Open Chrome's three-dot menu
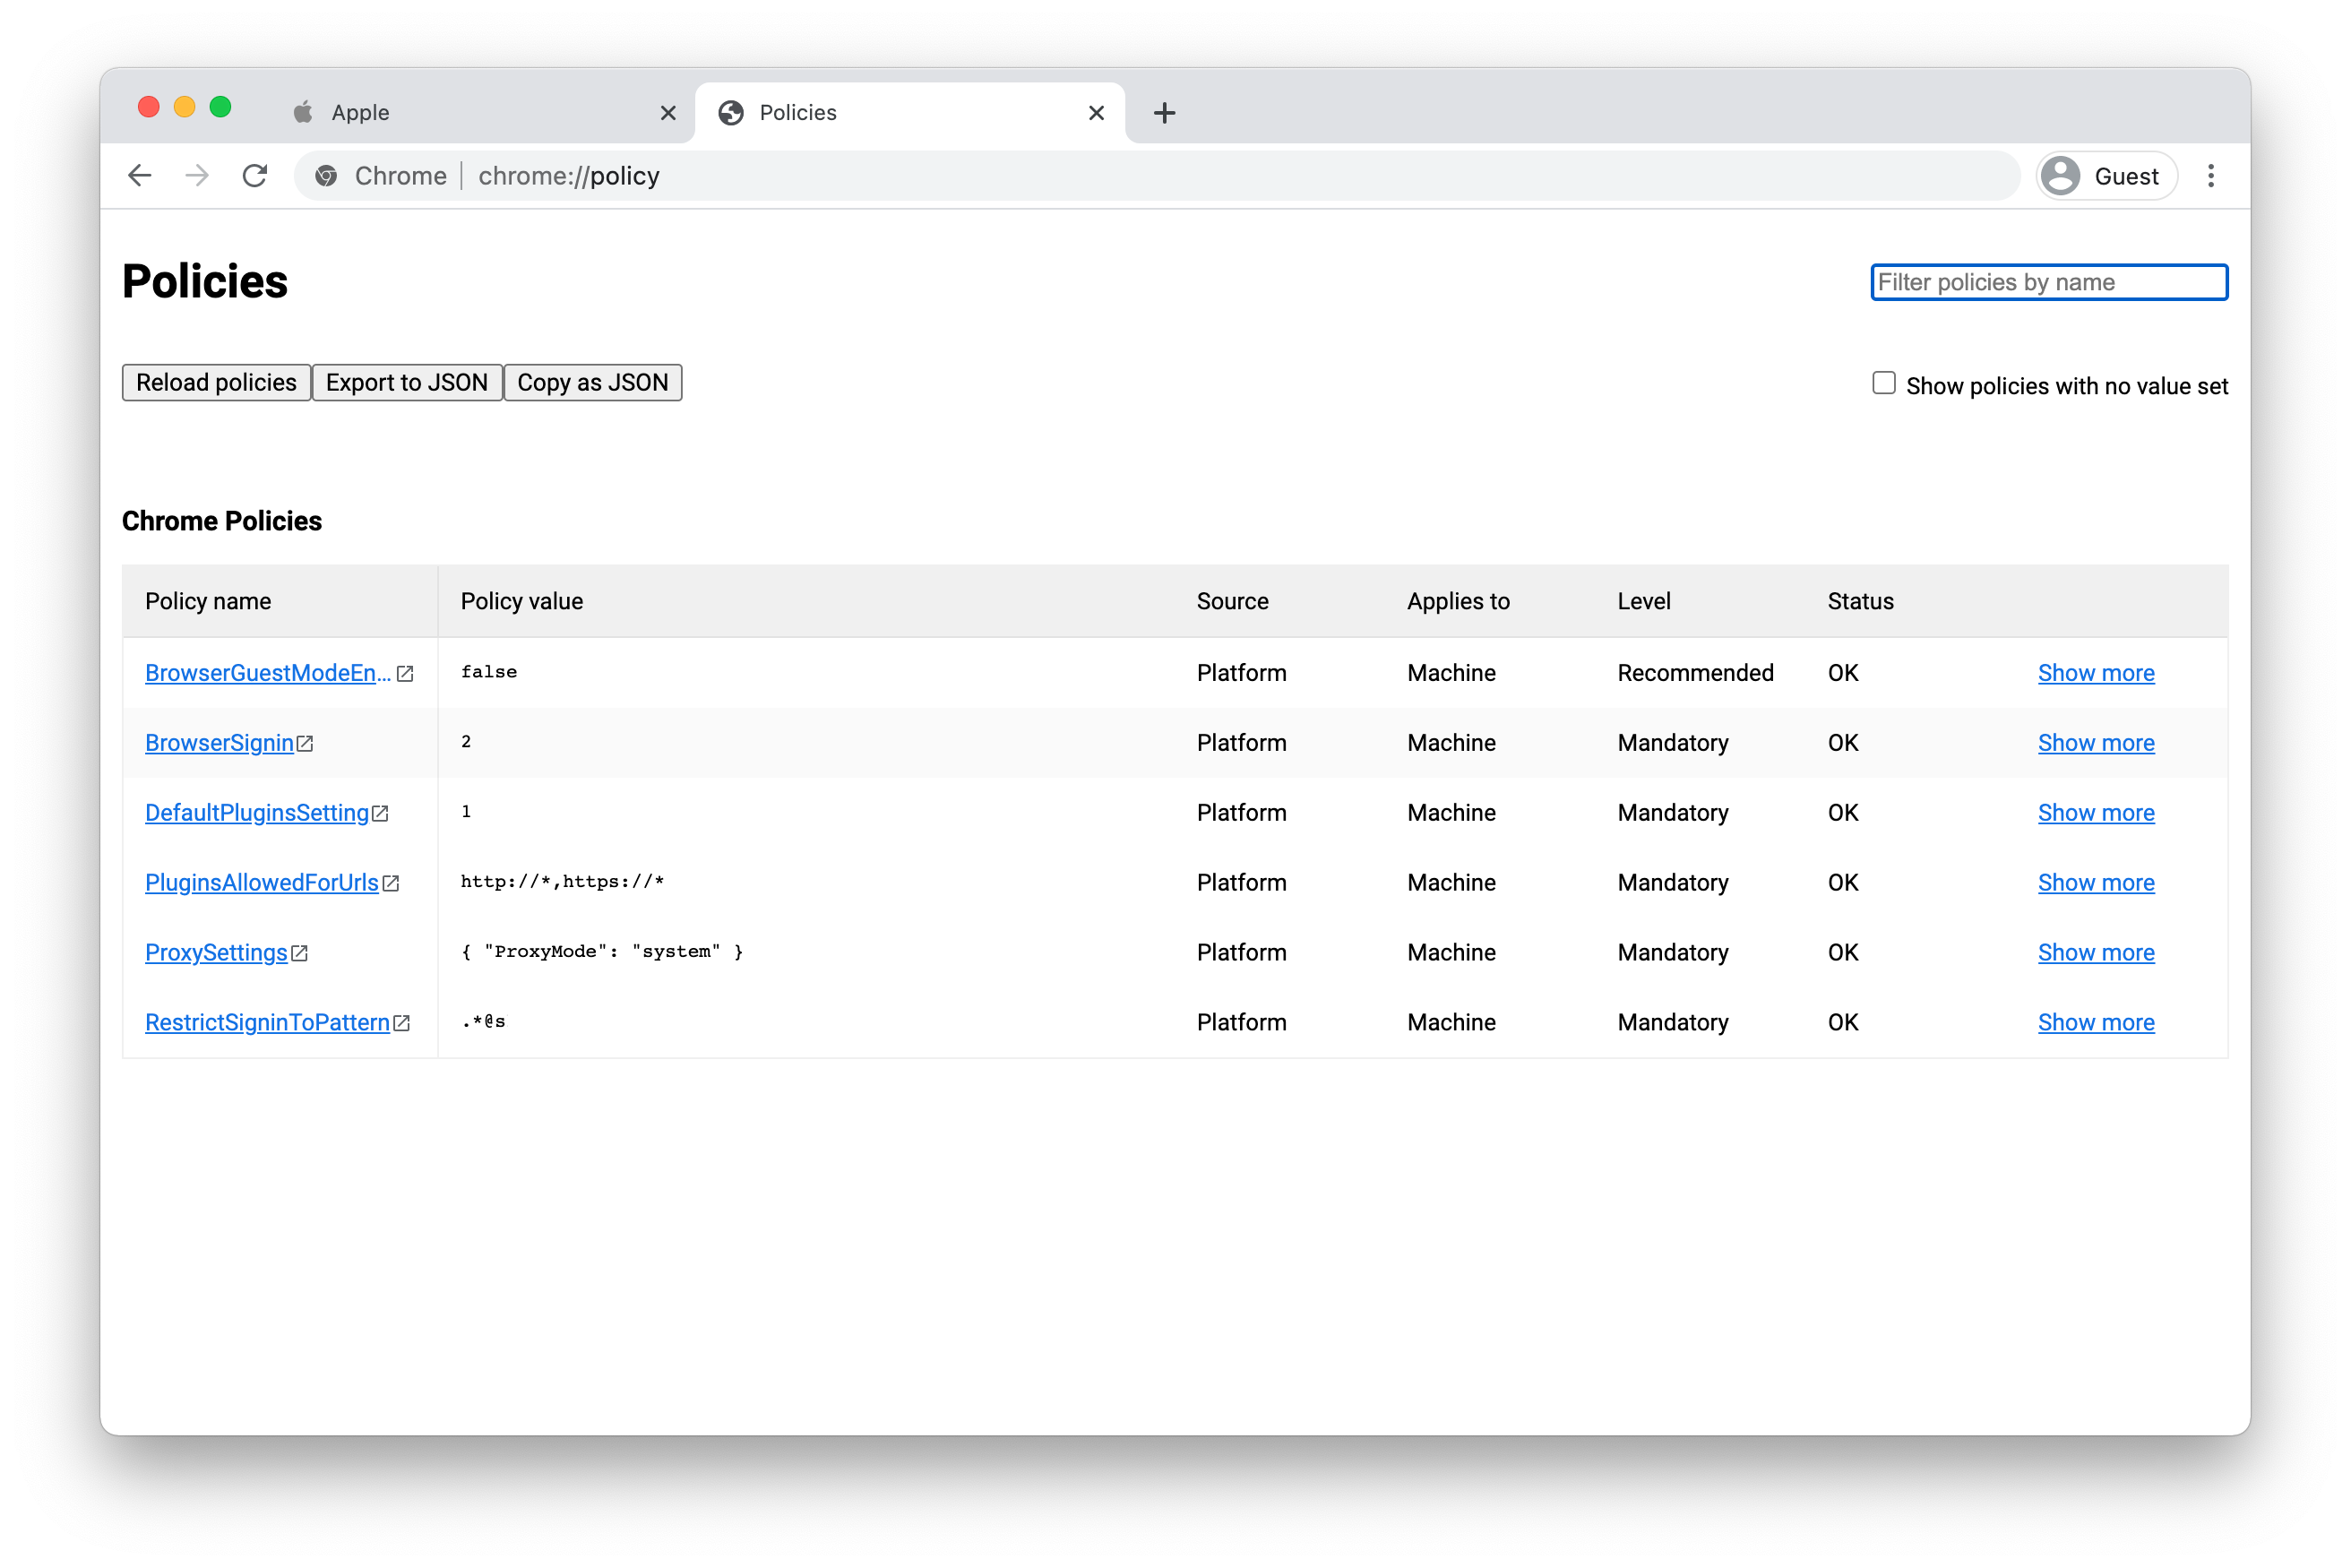Screen dimensions: 2351x1568 [x=2211, y=176]
